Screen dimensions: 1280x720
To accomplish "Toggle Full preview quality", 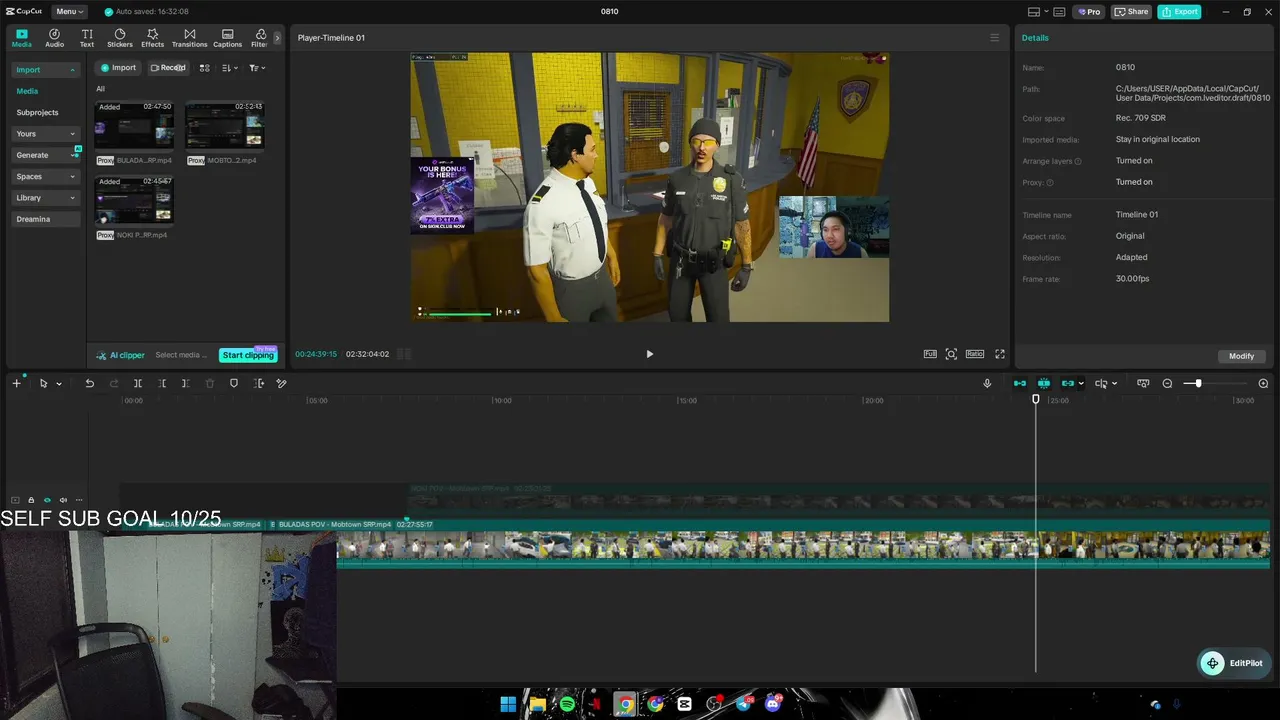I will [930, 354].
